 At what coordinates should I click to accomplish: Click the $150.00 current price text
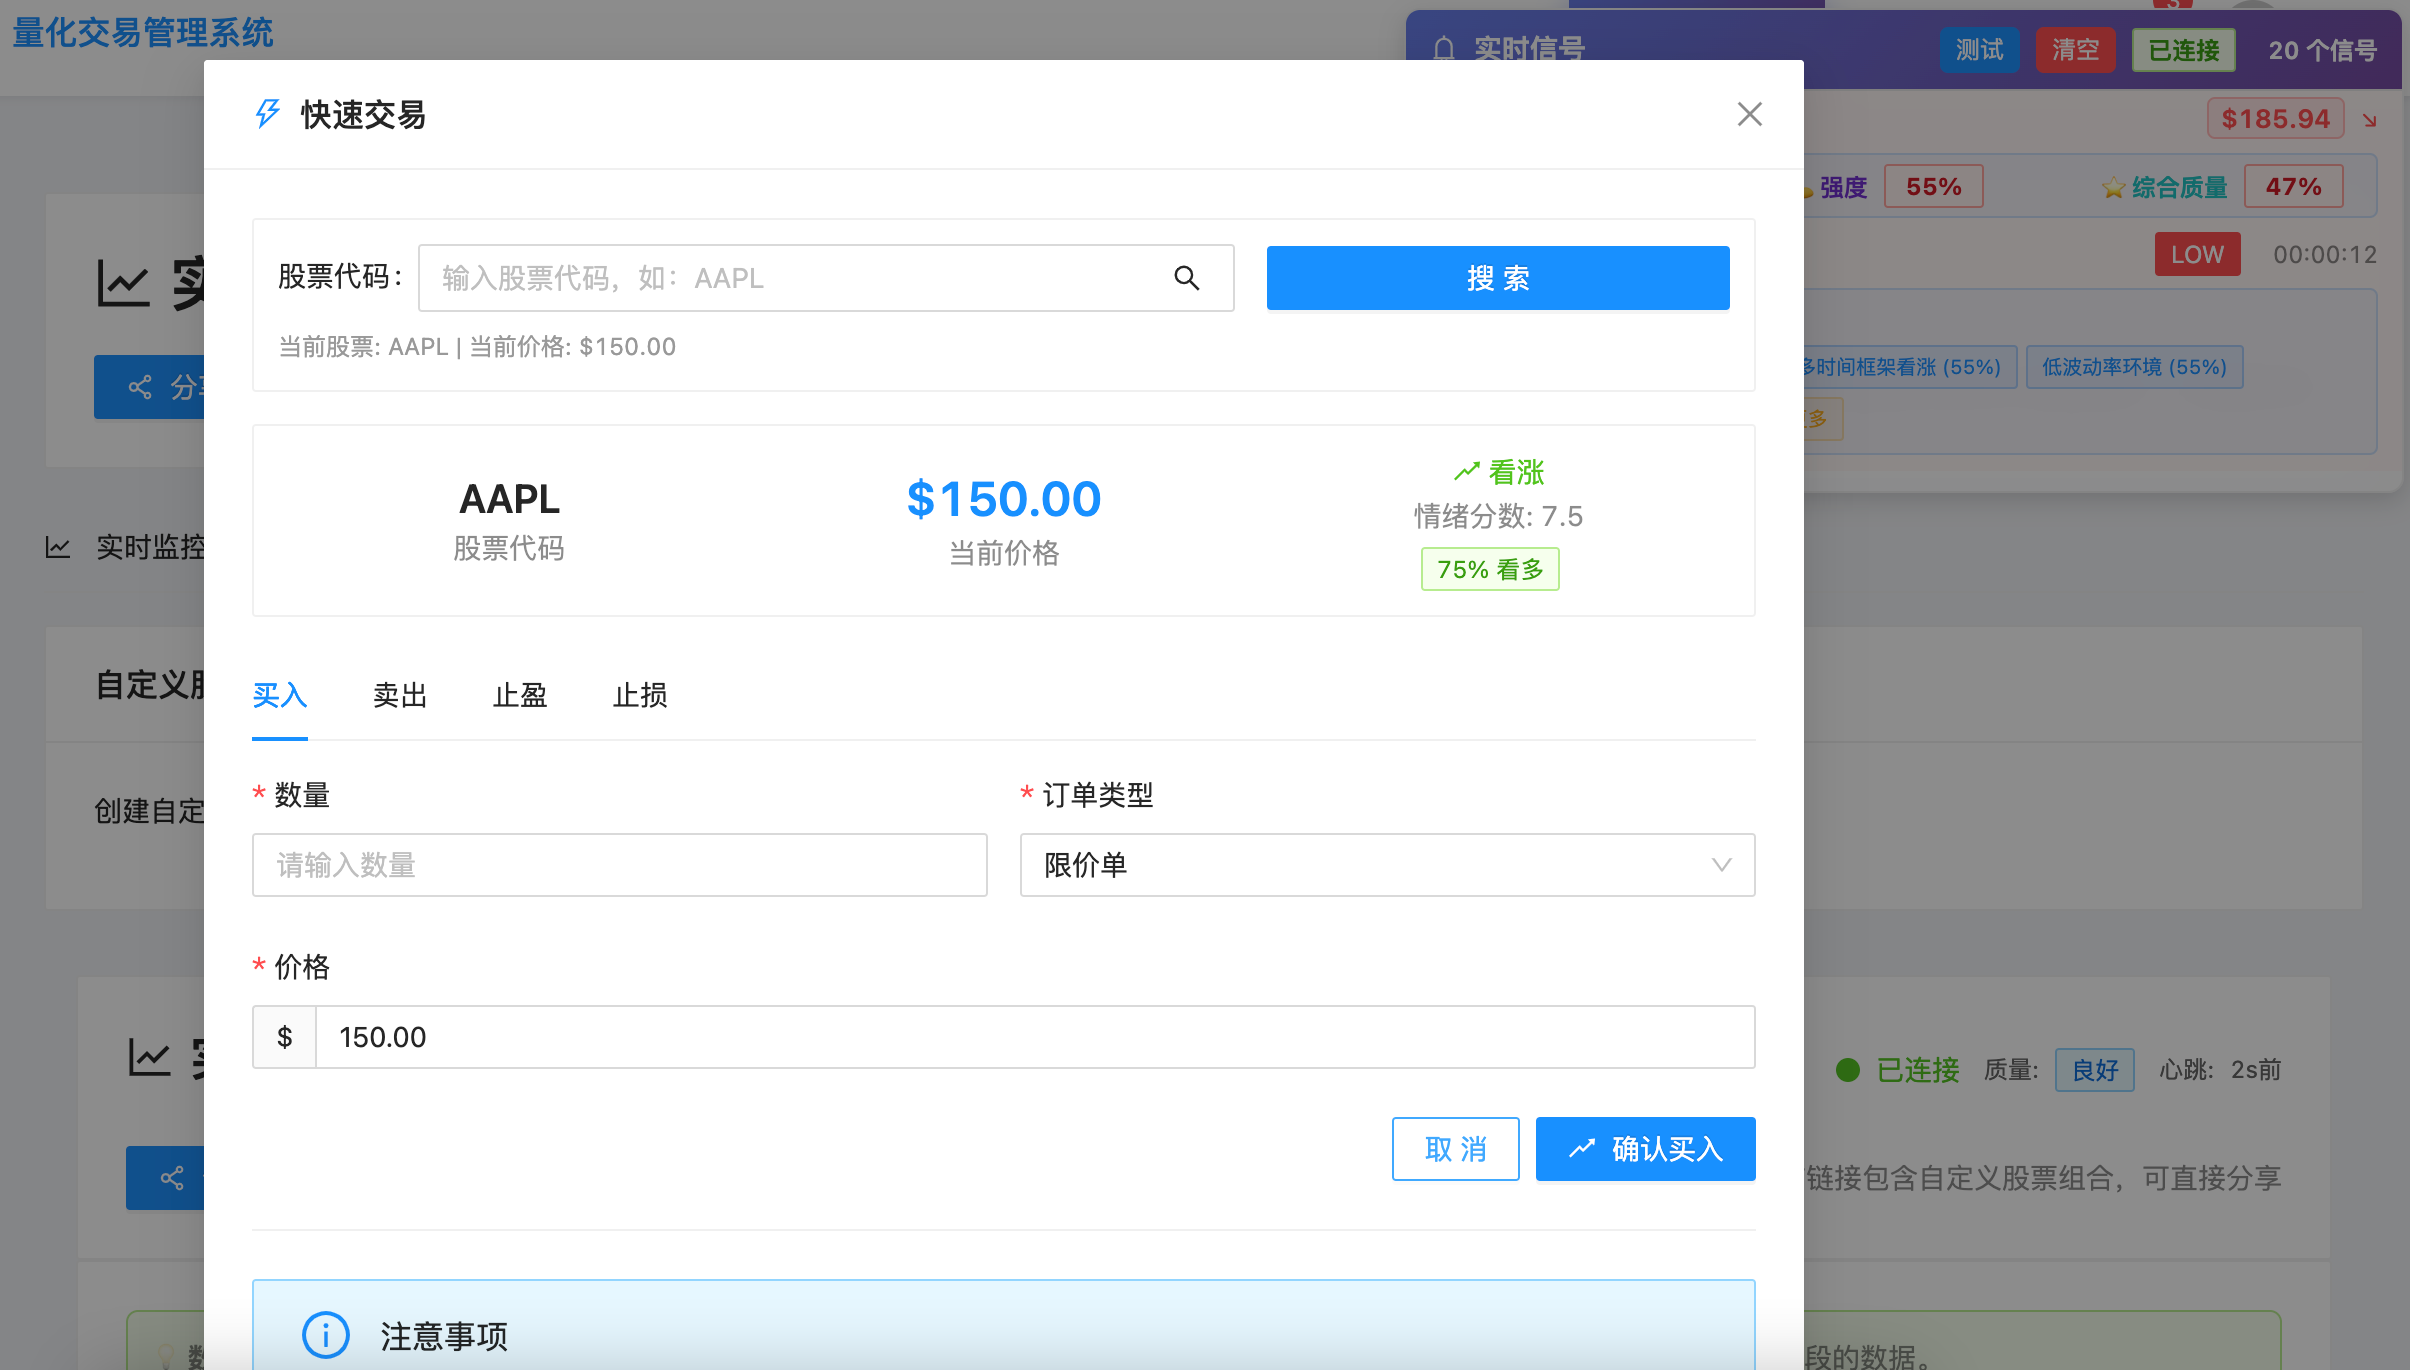[x=1003, y=498]
